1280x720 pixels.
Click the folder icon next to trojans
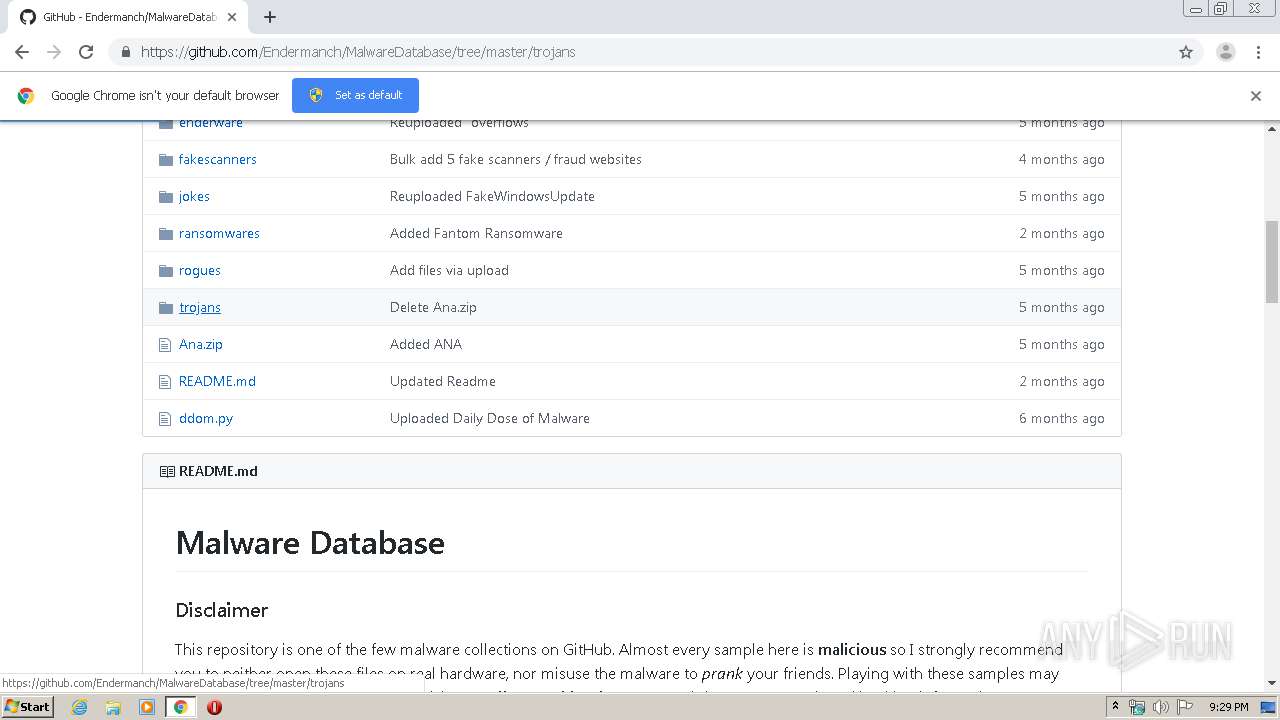[166, 308]
